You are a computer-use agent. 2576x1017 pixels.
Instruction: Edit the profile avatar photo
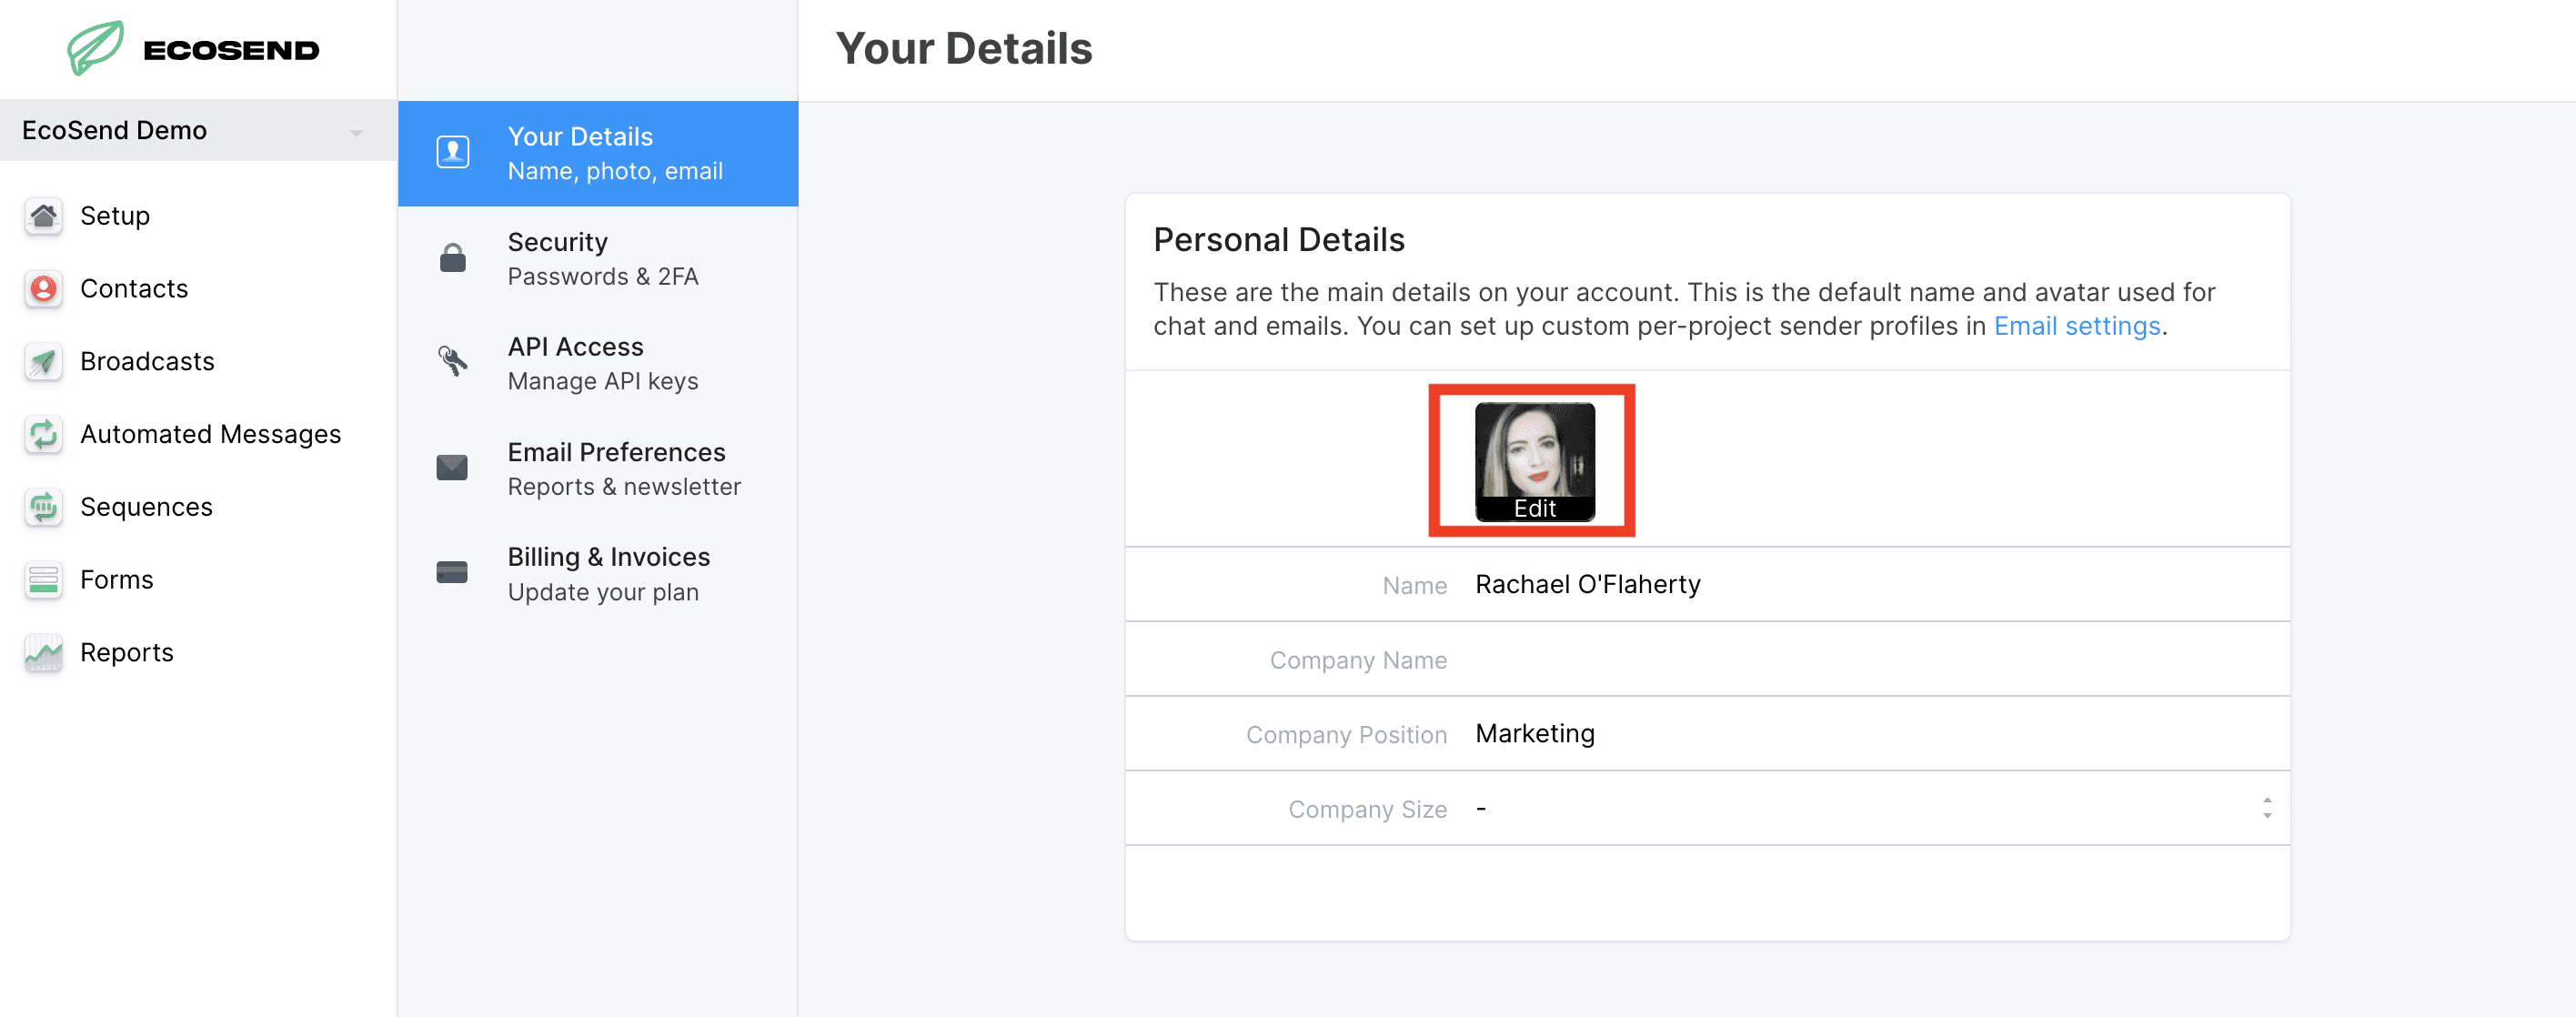pos(1534,462)
